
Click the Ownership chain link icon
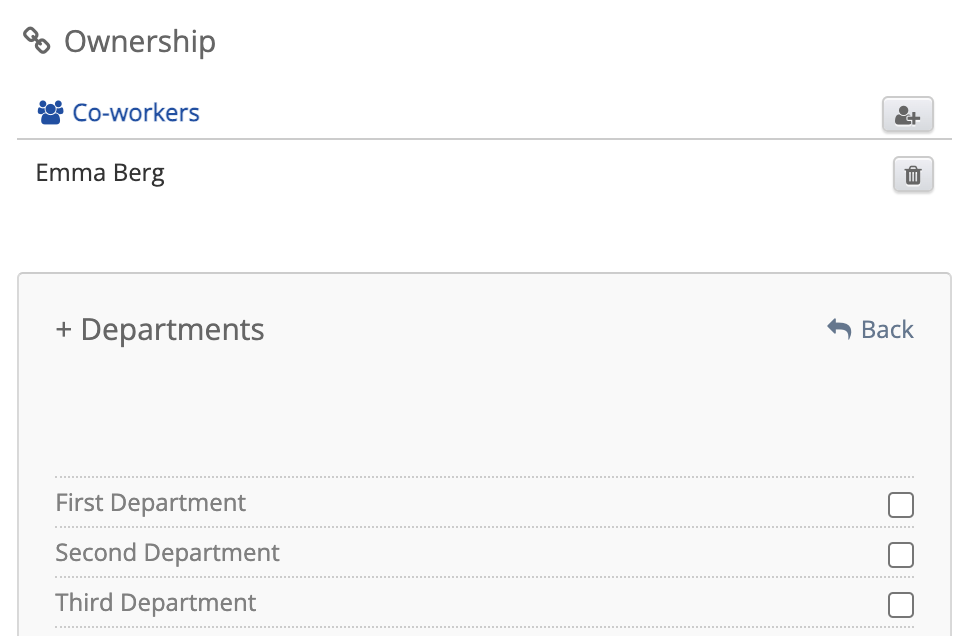tap(37, 41)
